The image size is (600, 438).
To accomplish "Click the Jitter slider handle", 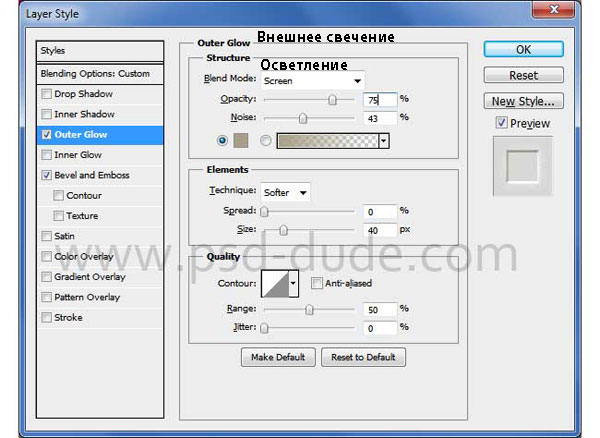I will 264,328.
